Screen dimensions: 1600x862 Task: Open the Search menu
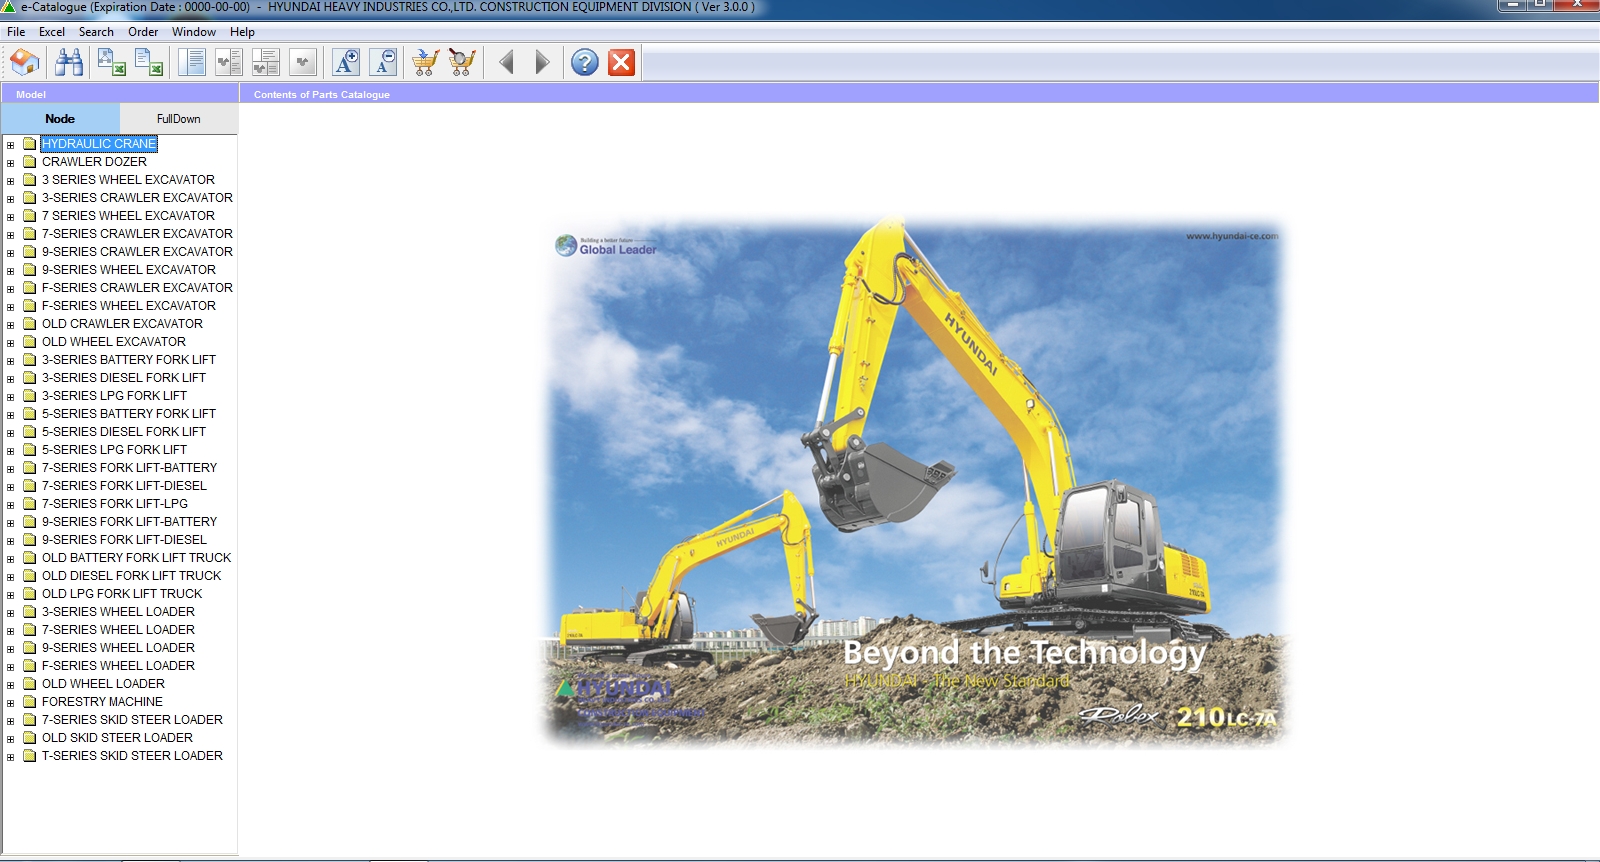(96, 32)
